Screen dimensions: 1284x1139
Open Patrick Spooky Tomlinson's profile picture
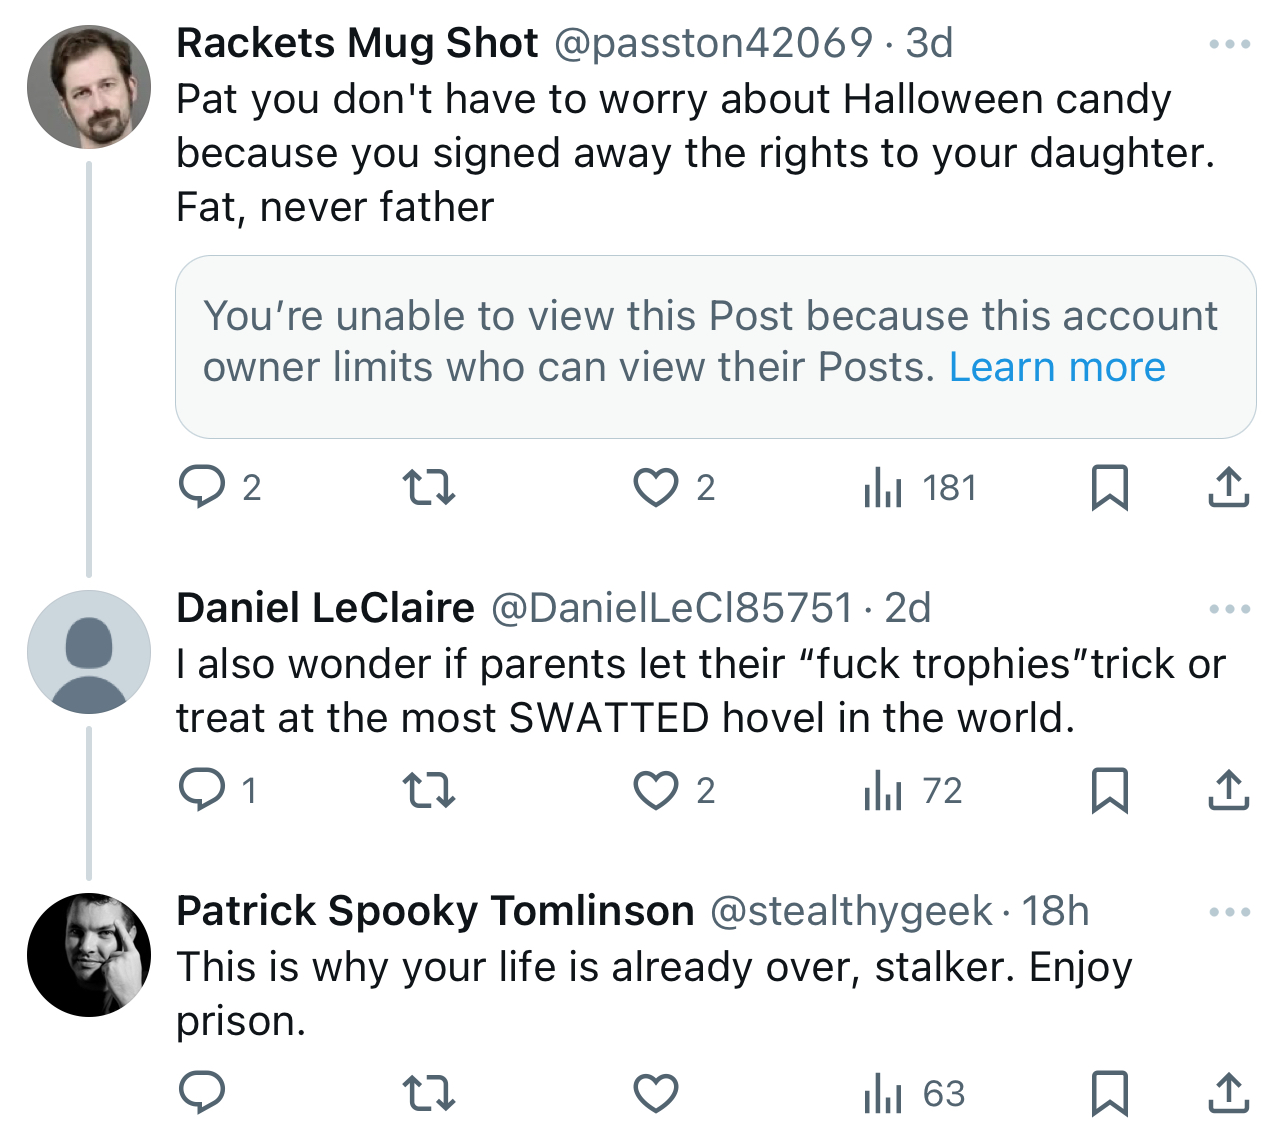[x=89, y=955]
